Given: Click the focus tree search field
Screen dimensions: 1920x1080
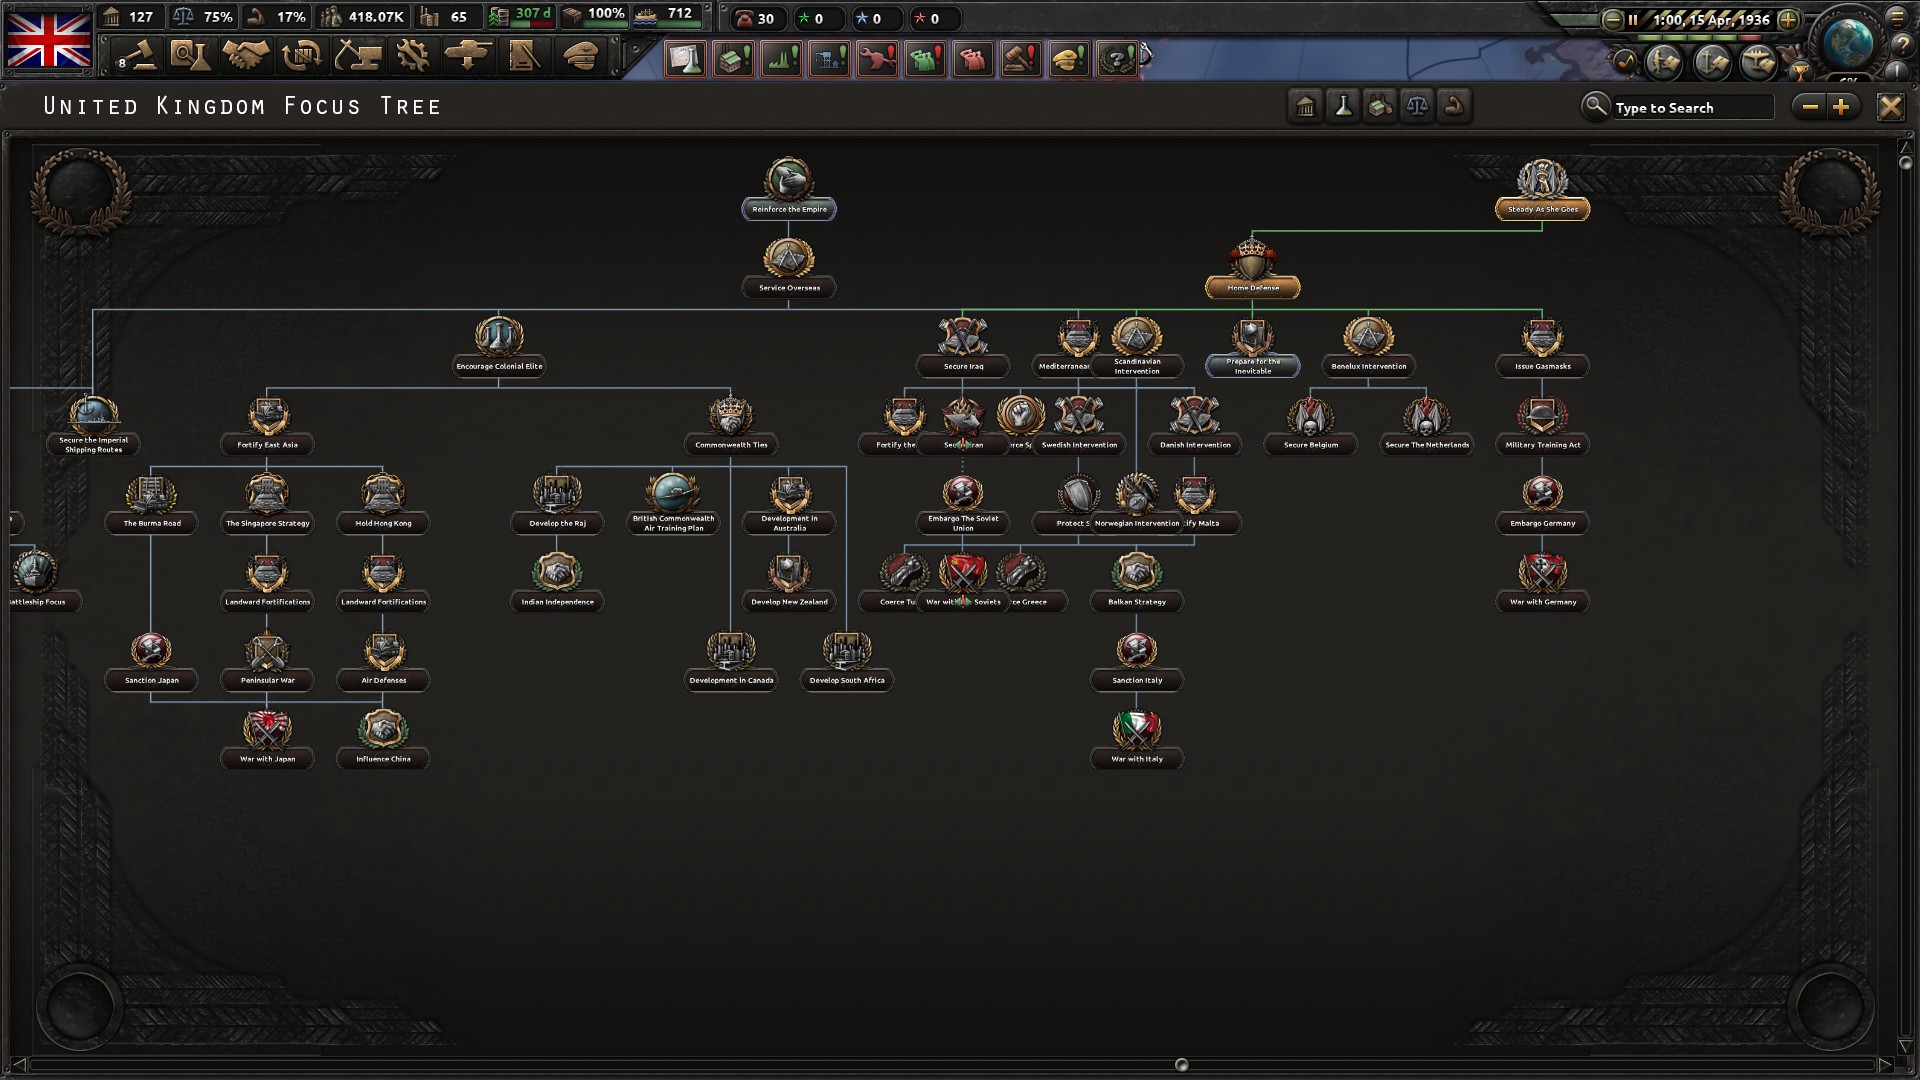Looking at the screenshot, I should click(1693, 107).
